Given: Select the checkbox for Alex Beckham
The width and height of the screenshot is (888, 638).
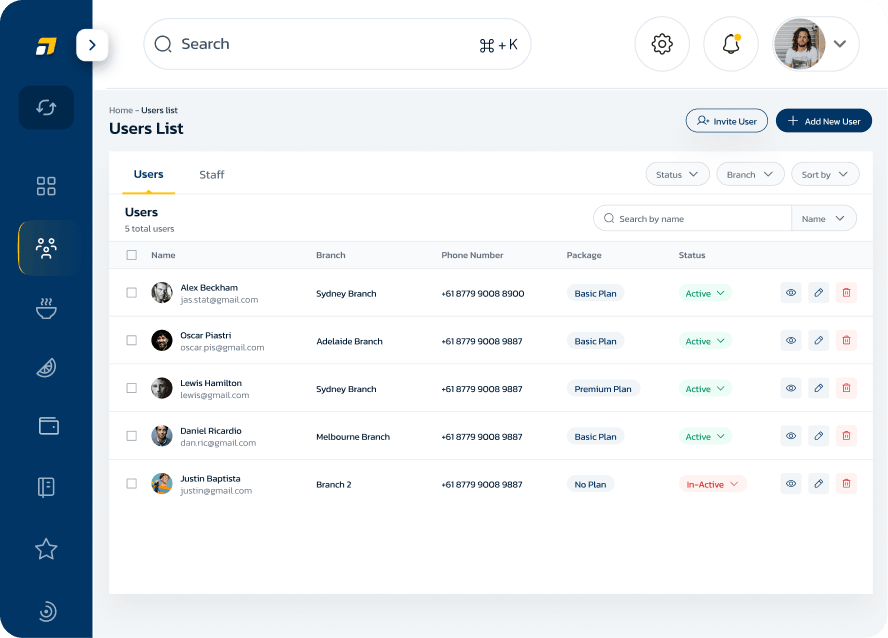Looking at the screenshot, I should pyautogui.click(x=131, y=293).
